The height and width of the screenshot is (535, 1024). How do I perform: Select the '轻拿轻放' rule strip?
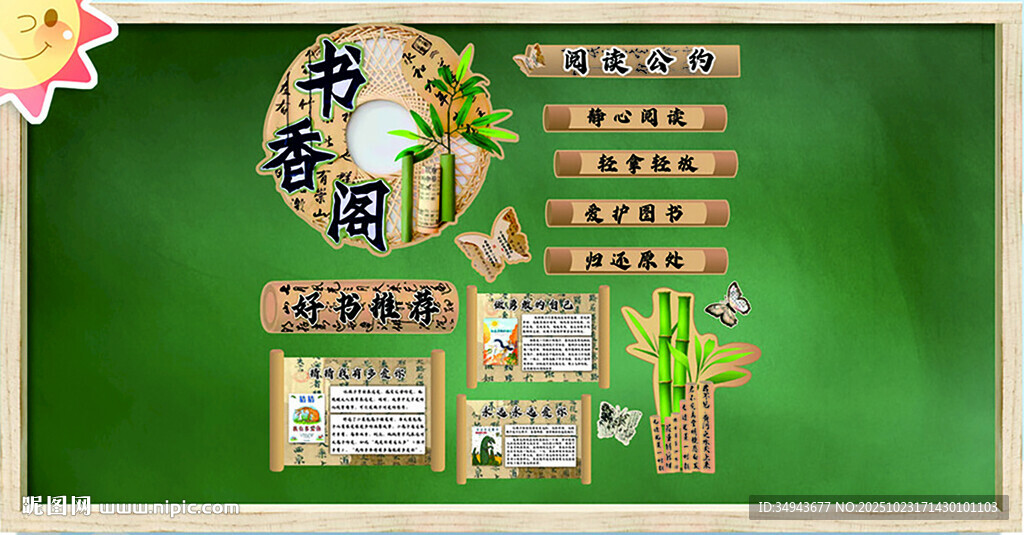click(646, 163)
